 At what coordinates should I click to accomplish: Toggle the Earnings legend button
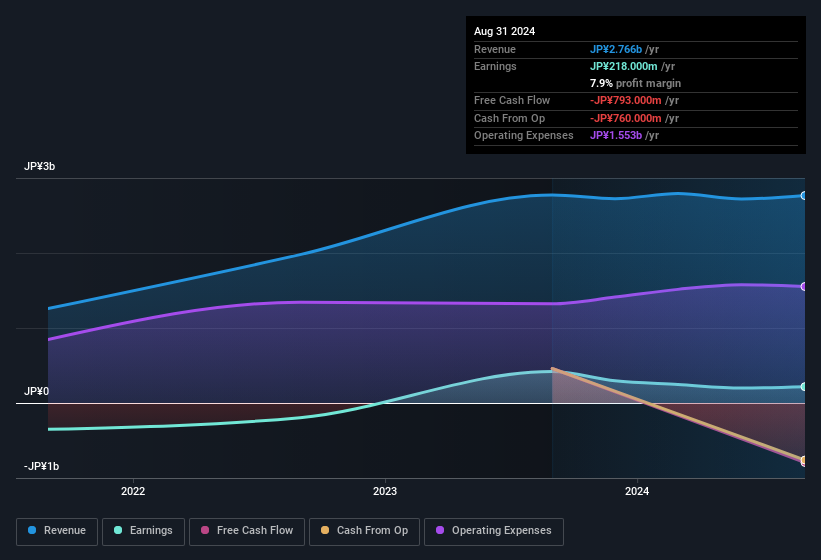(143, 531)
